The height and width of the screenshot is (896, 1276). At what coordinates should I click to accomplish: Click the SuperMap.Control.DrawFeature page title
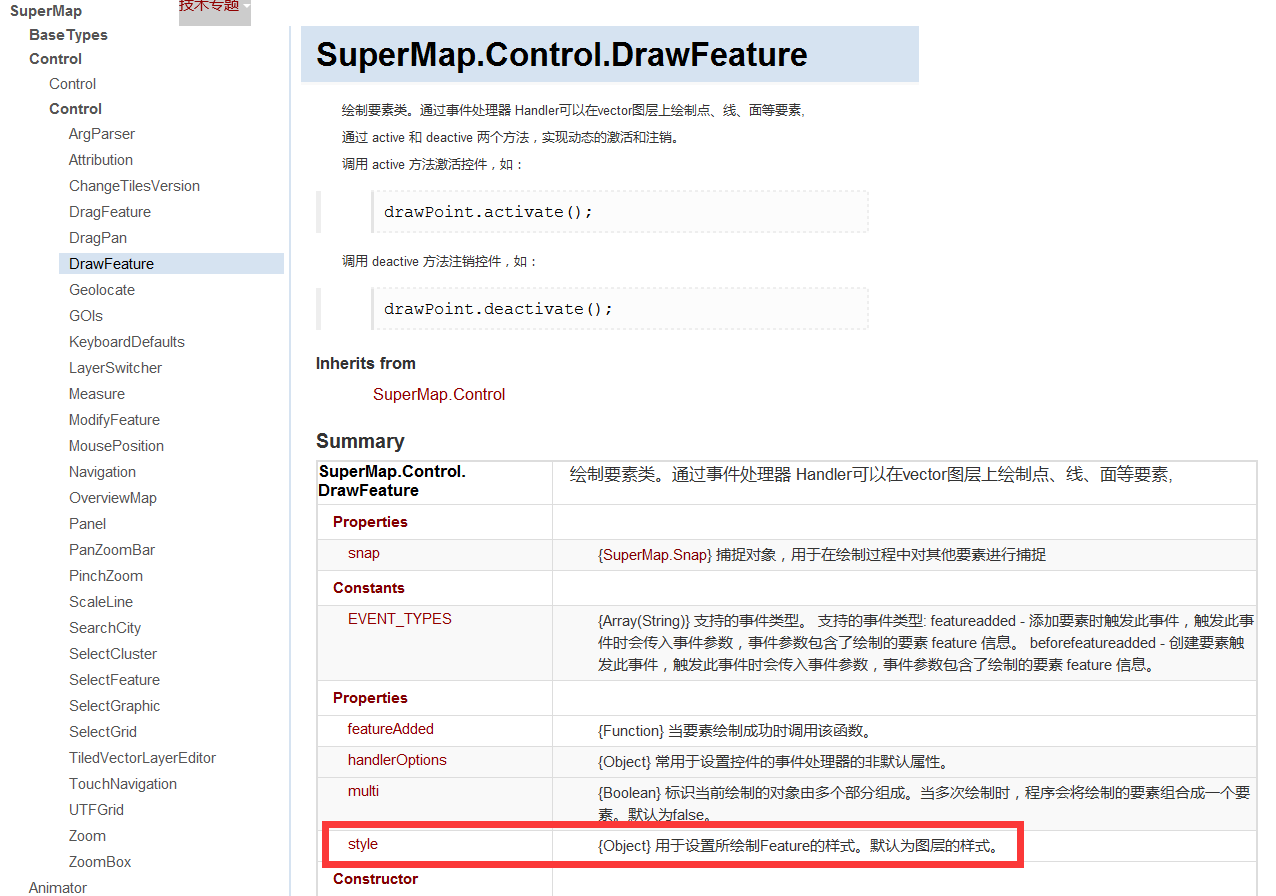(x=561, y=54)
